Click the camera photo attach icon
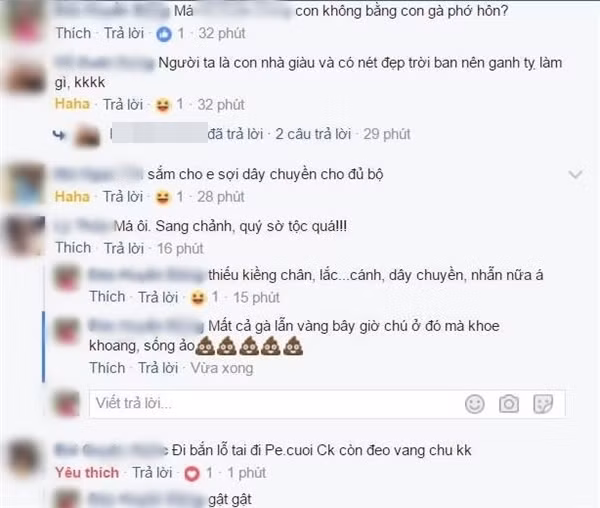This screenshot has height=508, width=600. [x=509, y=404]
